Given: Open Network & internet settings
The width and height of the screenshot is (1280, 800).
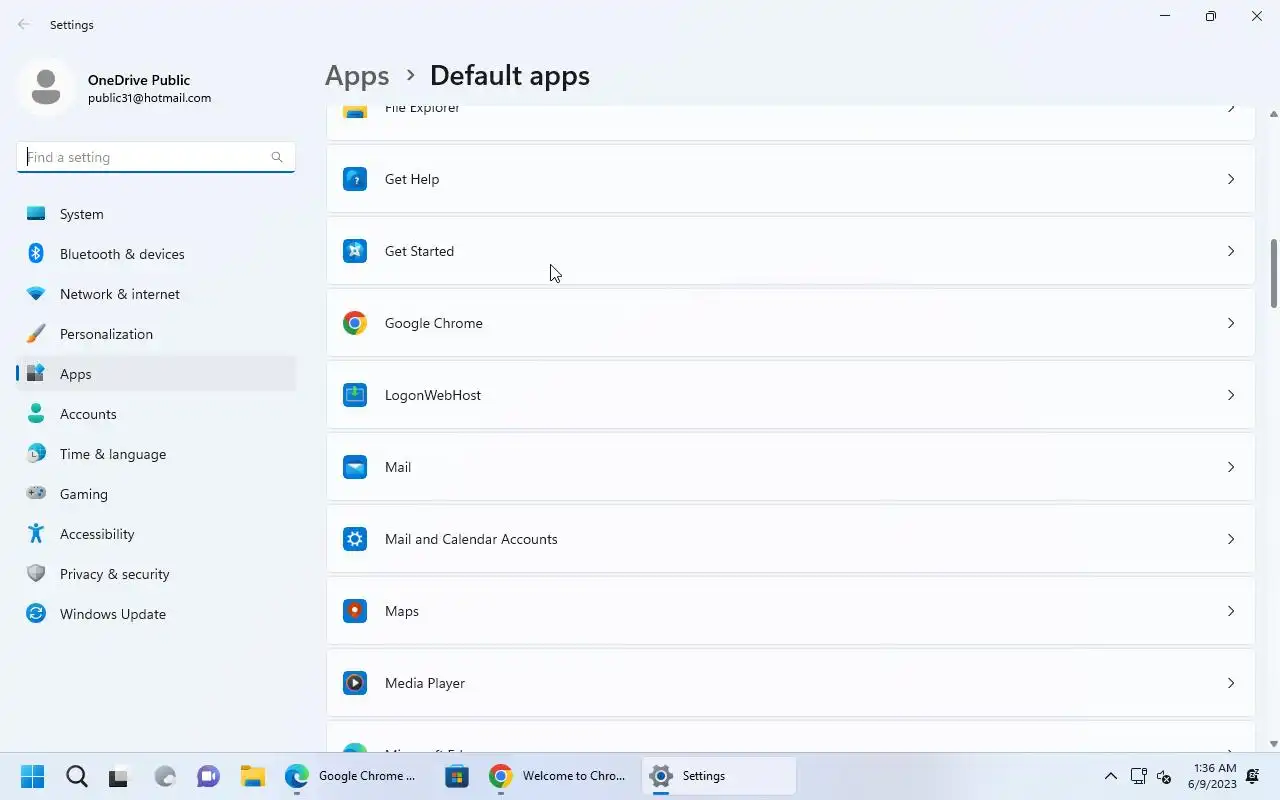Looking at the screenshot, I should point(156,294).
